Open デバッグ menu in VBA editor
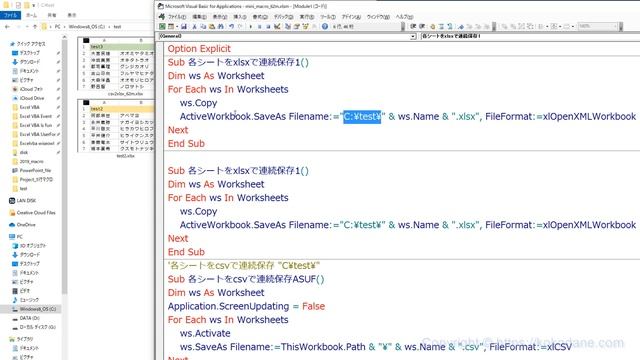 [283, 17]
